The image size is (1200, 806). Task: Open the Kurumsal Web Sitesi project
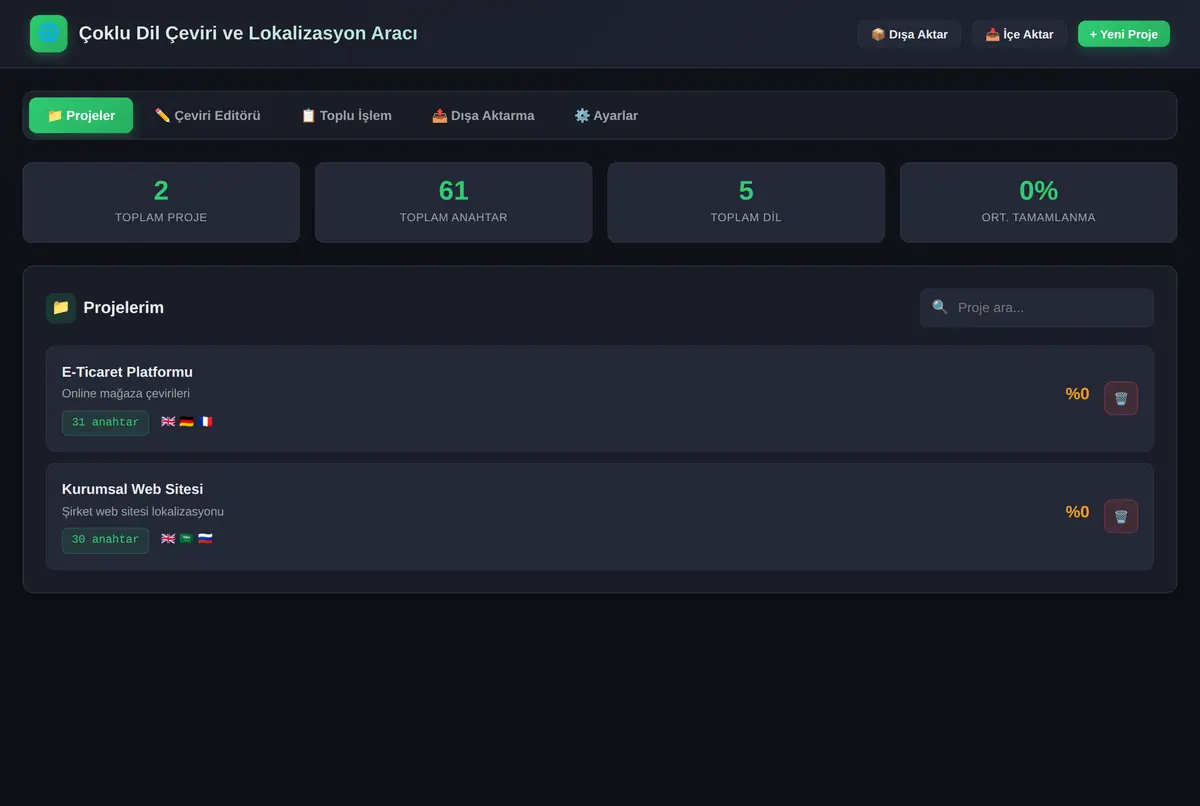pyautogui.click(x=600, y=516)
